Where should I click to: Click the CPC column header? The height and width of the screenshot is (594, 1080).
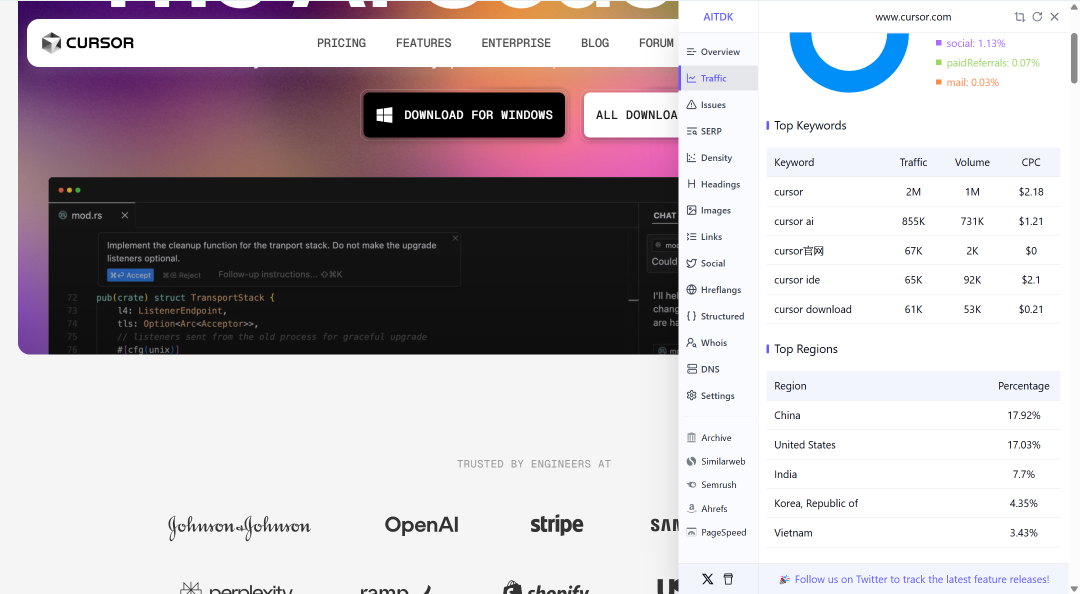1031,162
